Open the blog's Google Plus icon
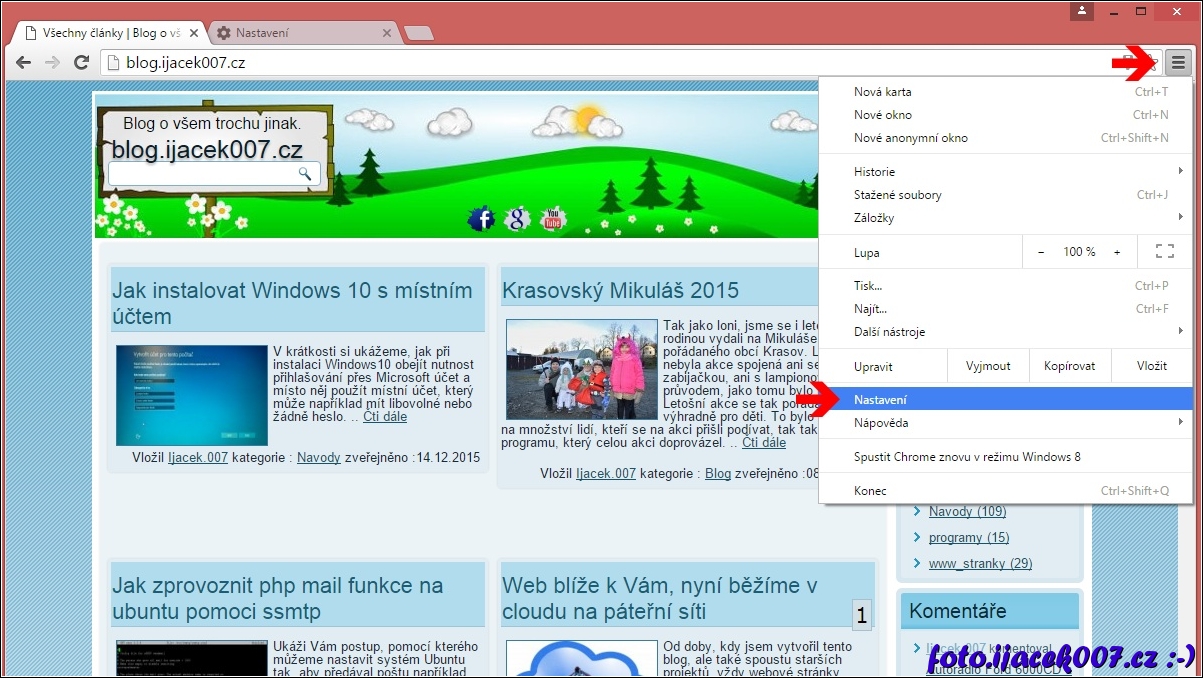The height and width of the screenshot is (678, 1203). pyautogui.click(x=517, y=219)
